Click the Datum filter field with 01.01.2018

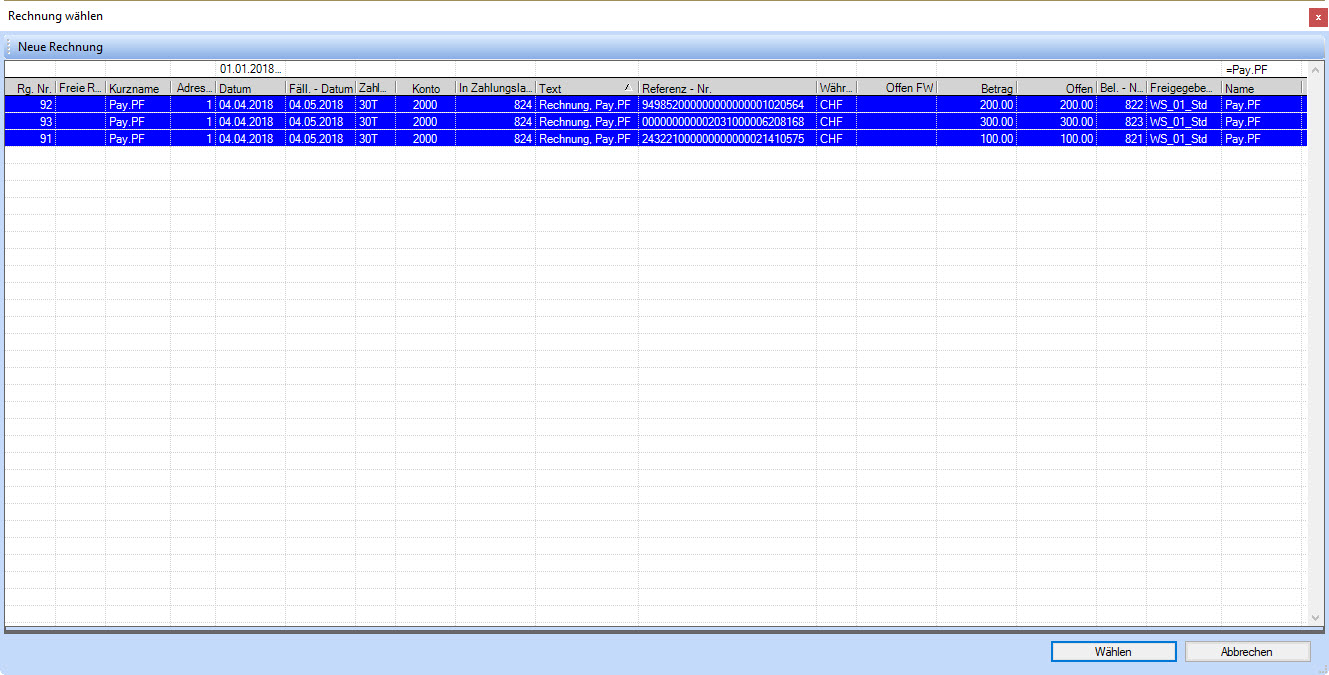pos(250,69)
